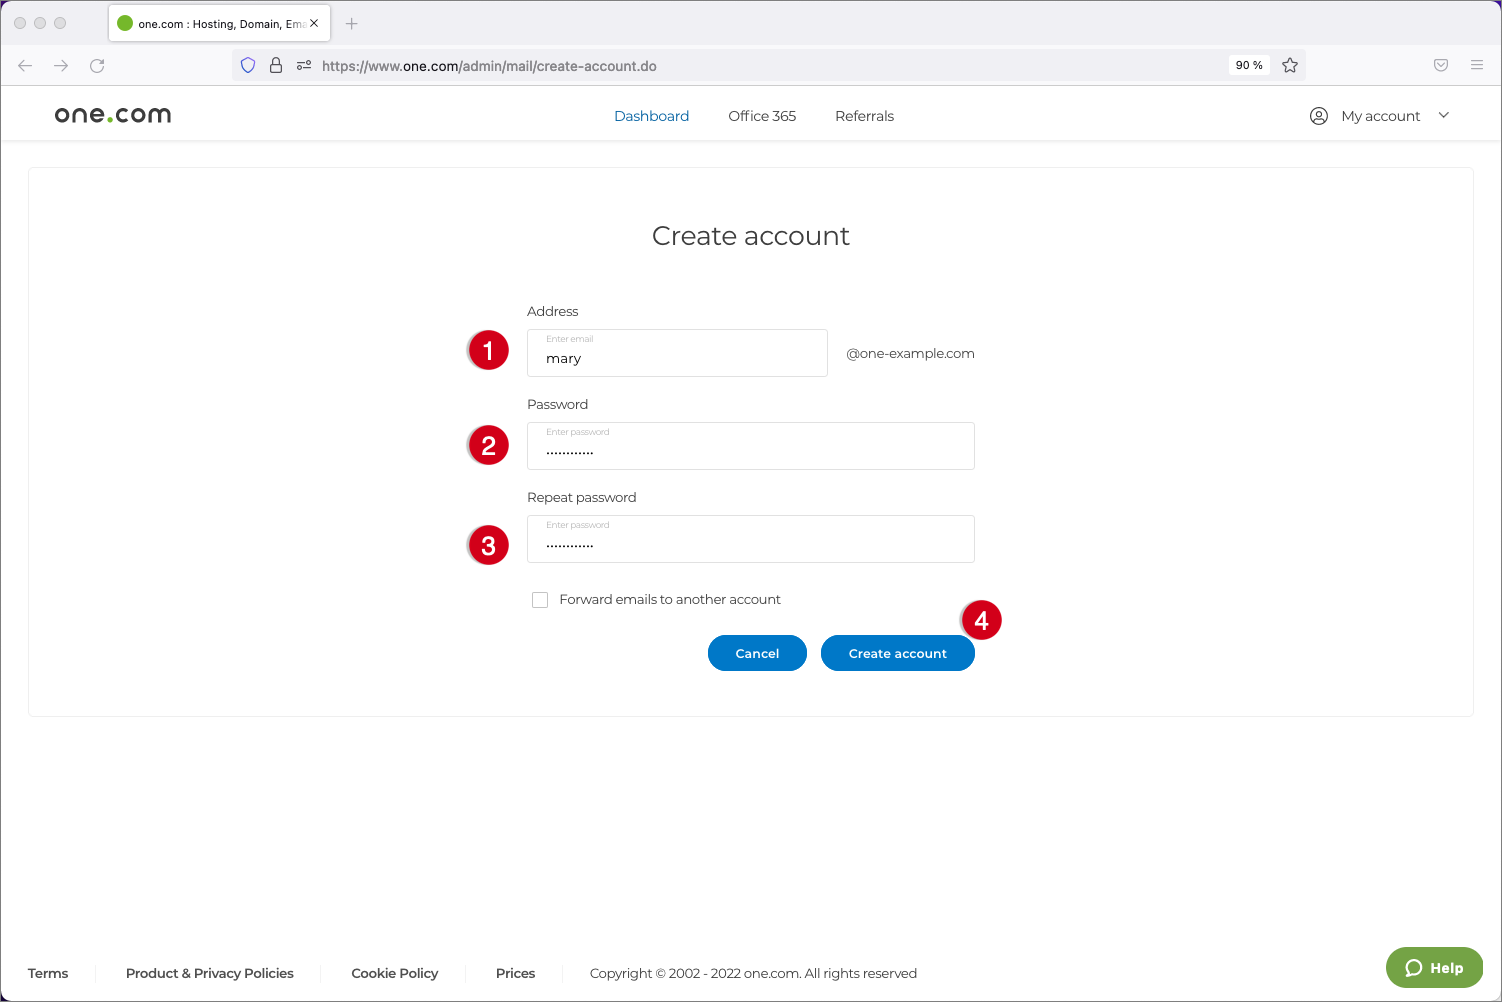The image size is (1502, 1002).
Task: Click the My account label
Action: (1381, 116)
